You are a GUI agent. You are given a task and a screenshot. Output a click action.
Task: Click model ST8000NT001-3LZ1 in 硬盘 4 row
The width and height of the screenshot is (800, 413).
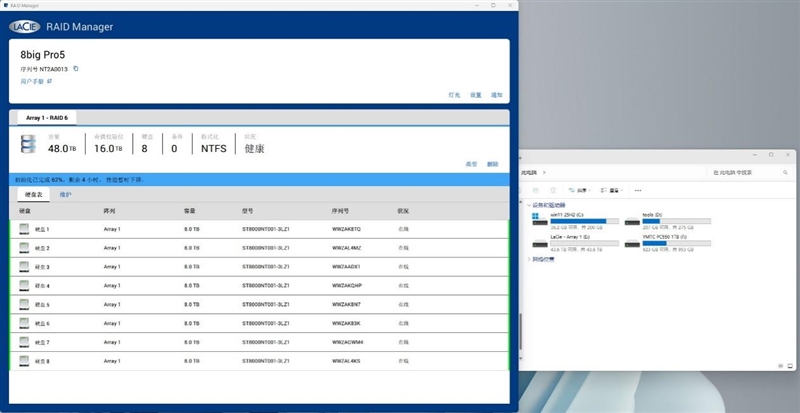266,285
